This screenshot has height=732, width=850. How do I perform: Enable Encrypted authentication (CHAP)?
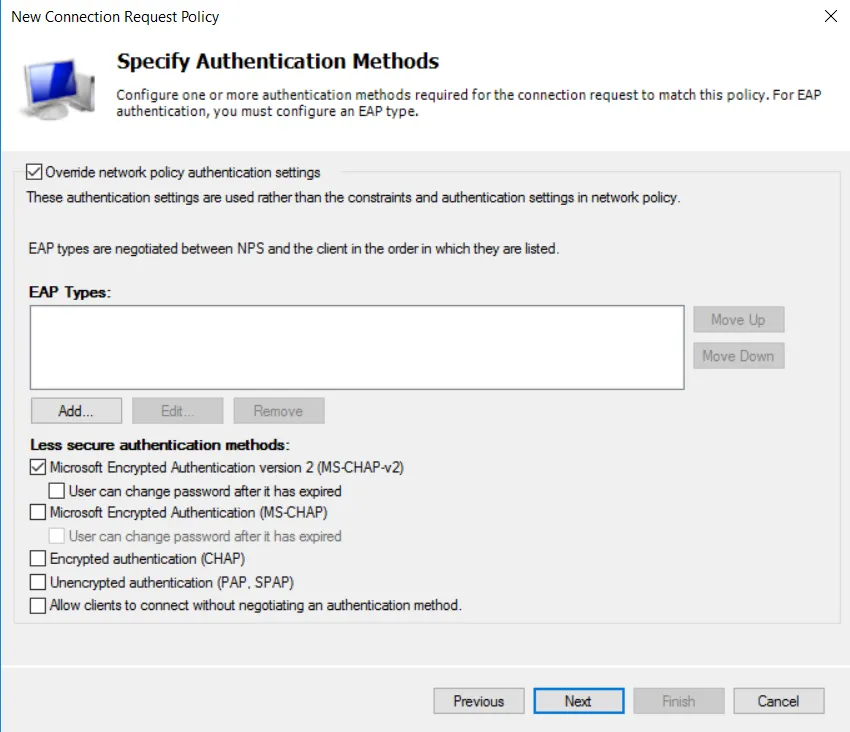pos(37,558)
